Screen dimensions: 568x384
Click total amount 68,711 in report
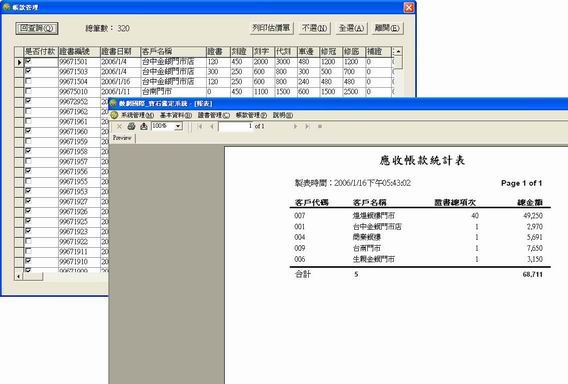pos(532,275)
